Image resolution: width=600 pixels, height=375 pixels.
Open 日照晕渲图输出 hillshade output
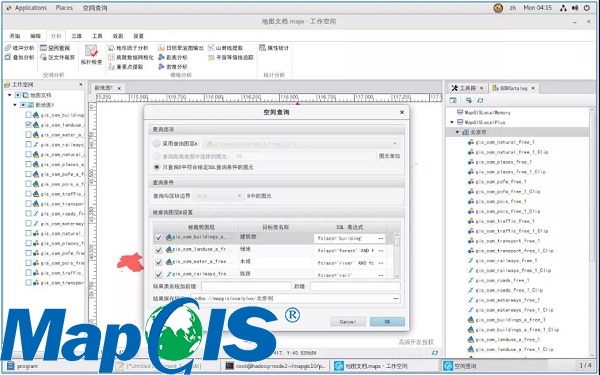tap(181, 48)
